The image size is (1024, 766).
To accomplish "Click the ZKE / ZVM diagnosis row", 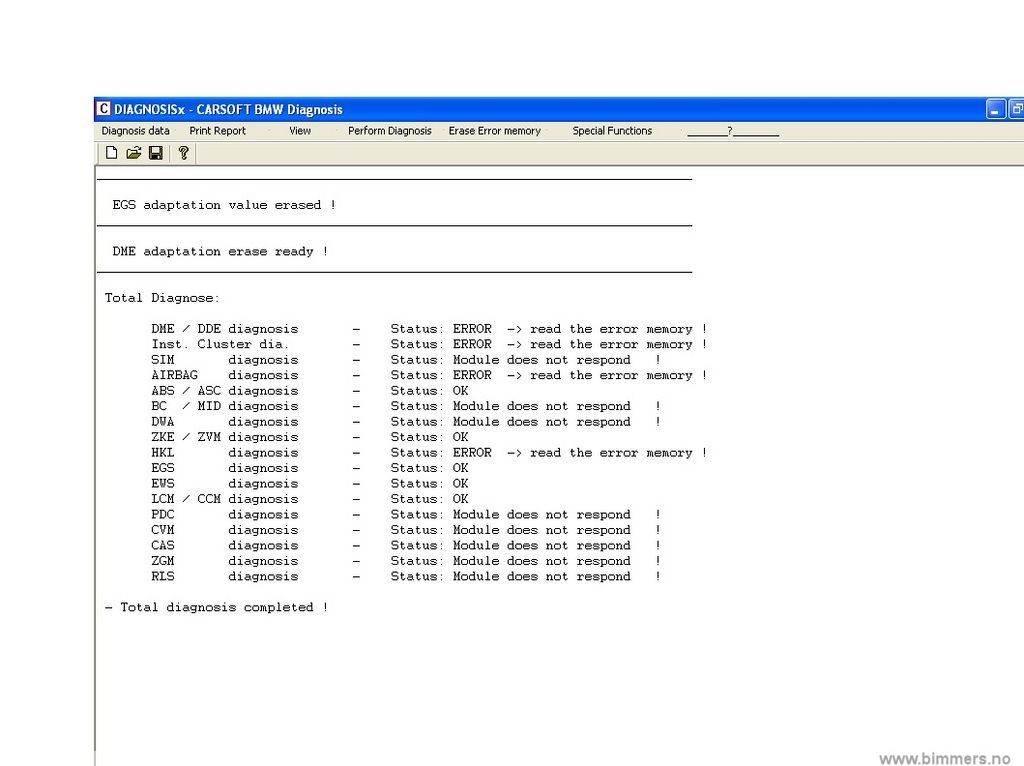I will tap(310, 437).
